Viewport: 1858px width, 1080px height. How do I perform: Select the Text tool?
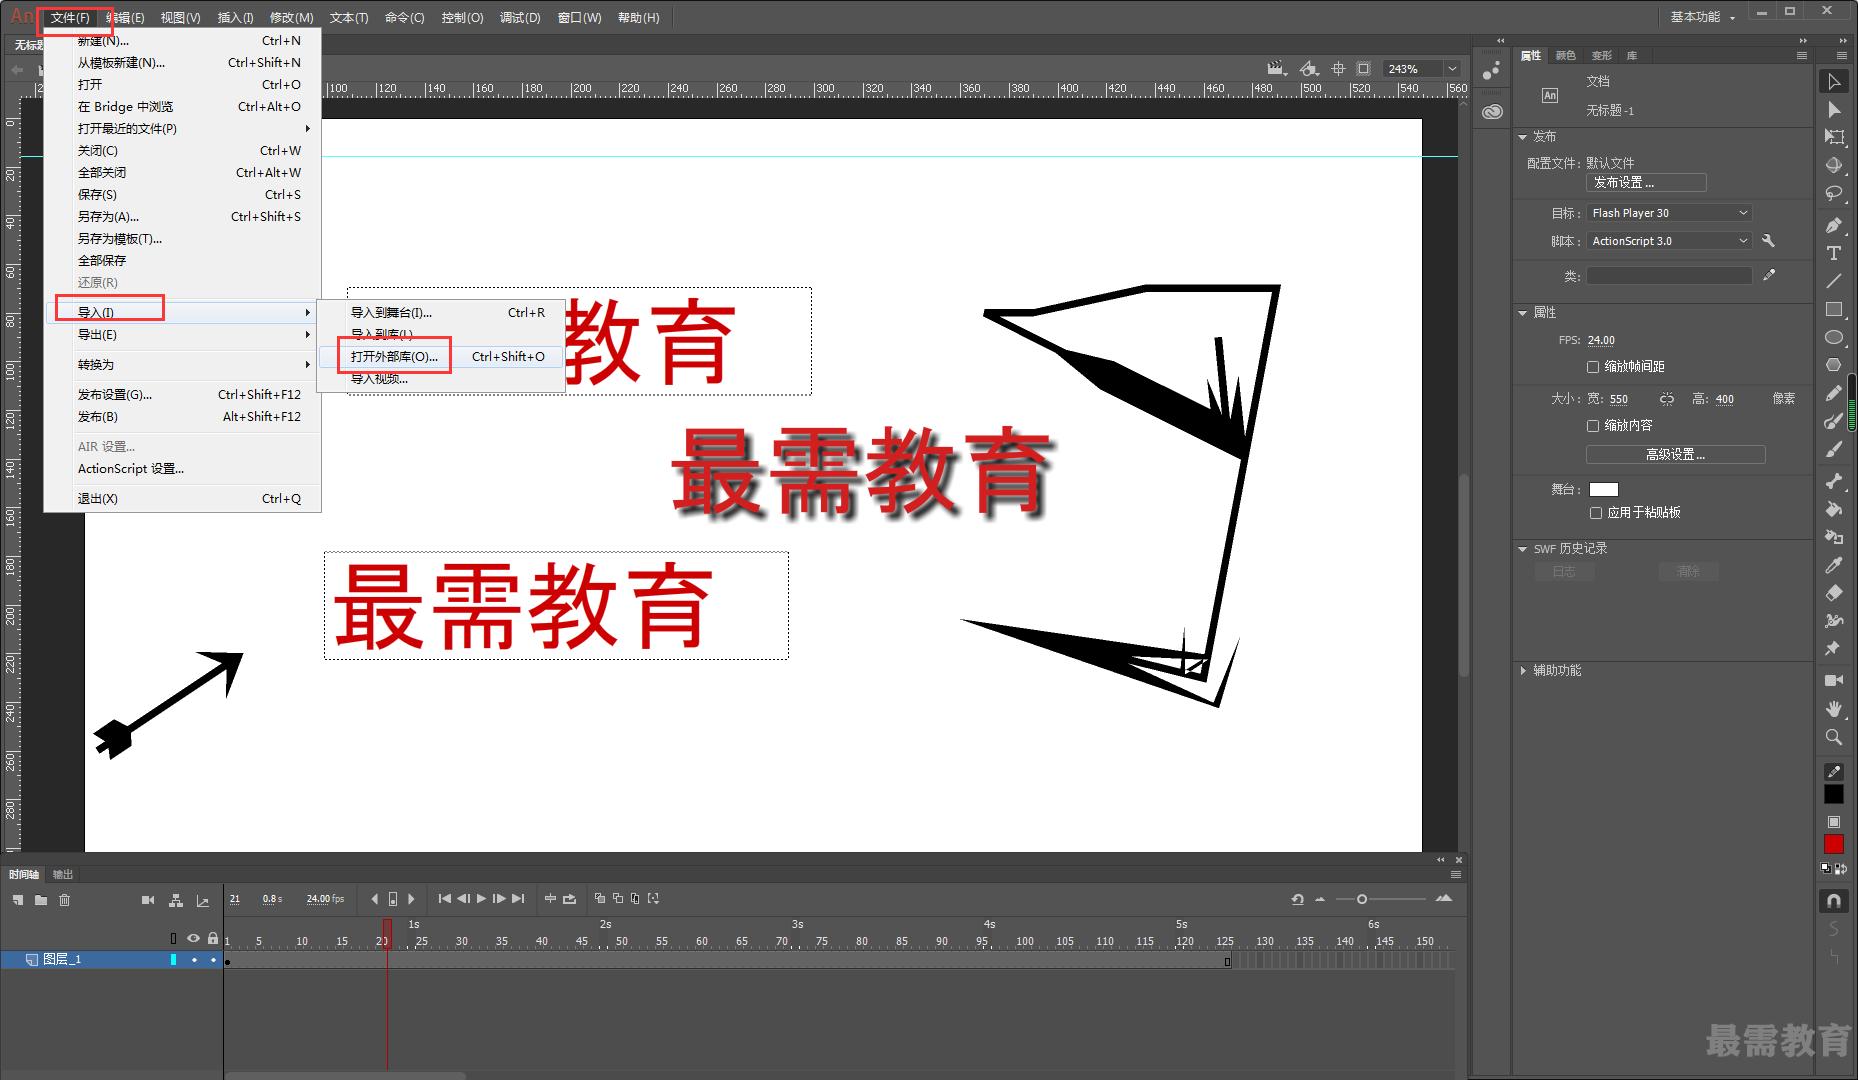click(1834, 253)
